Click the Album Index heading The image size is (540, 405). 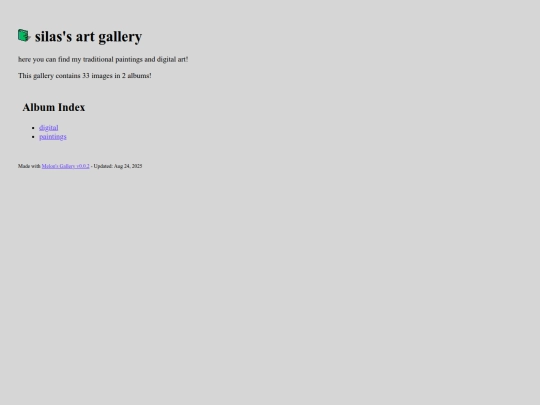(54, 107)
